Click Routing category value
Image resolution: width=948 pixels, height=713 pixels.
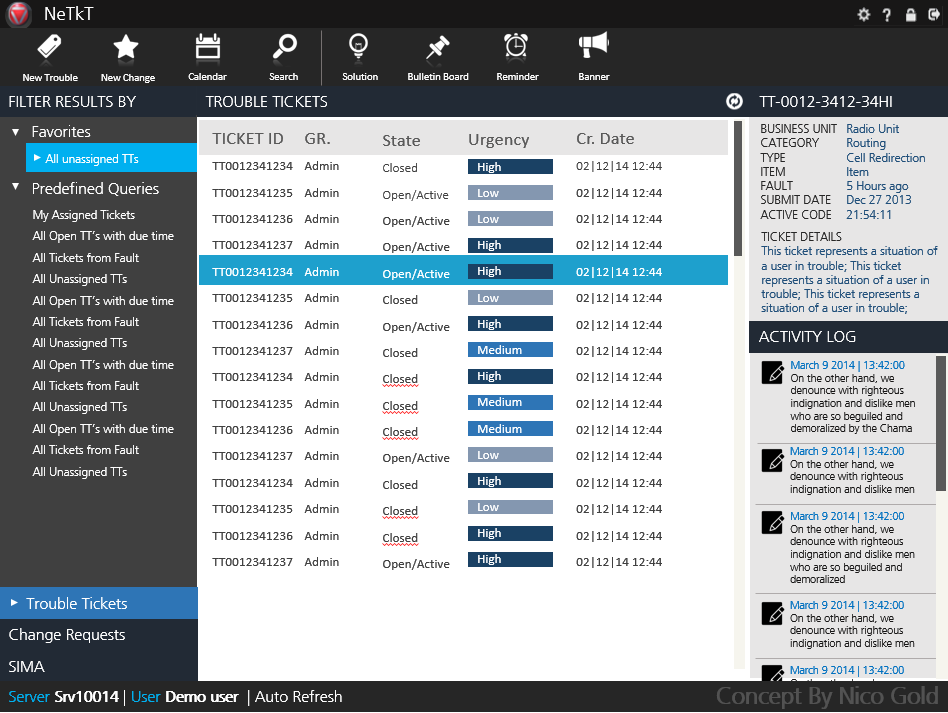866,143
